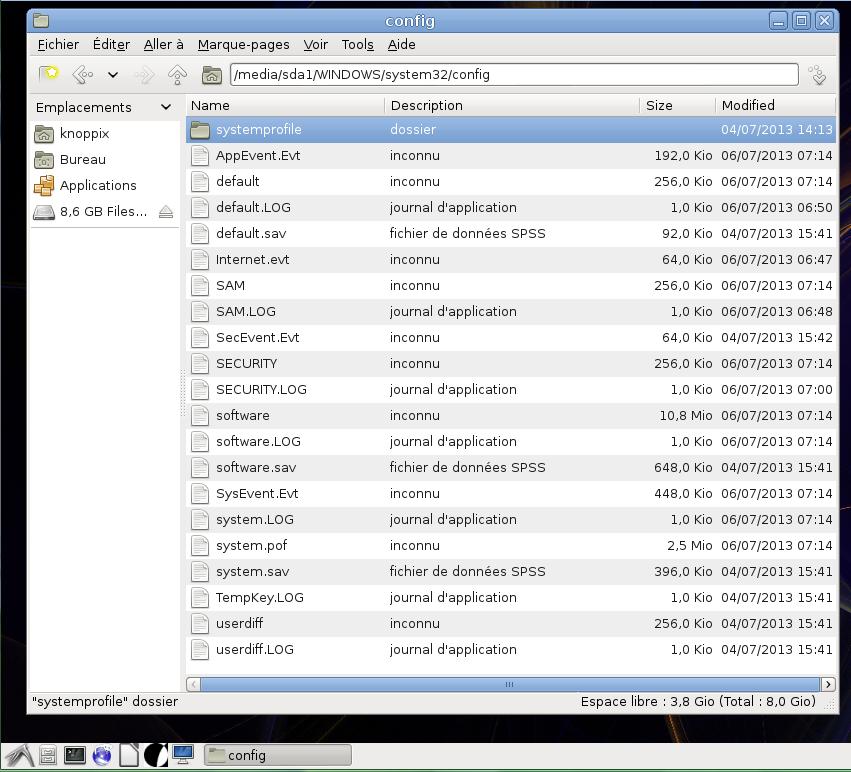Click the config window taskbar button
851x772 pixels.
point(278,755)
